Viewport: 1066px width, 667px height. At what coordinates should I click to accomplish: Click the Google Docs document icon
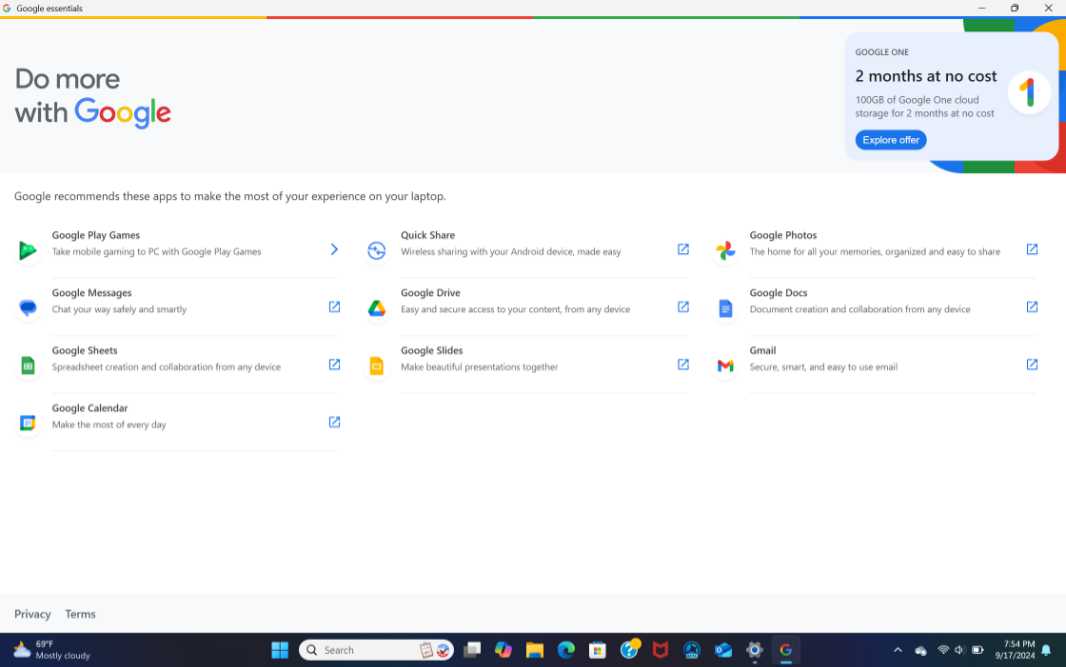pyautogui.click(x=725, y=308)
